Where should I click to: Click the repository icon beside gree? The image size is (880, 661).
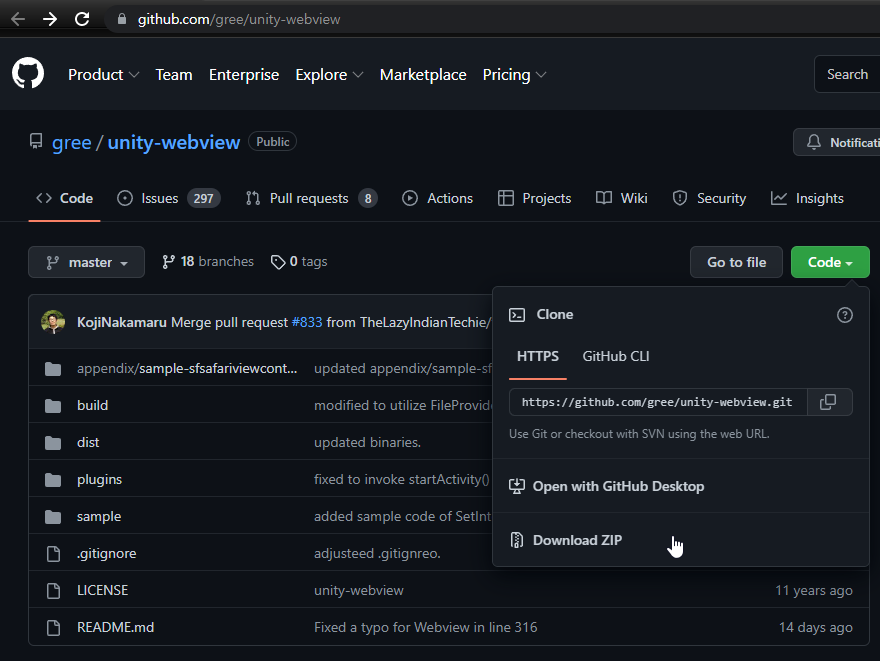[x=36, y=141]
